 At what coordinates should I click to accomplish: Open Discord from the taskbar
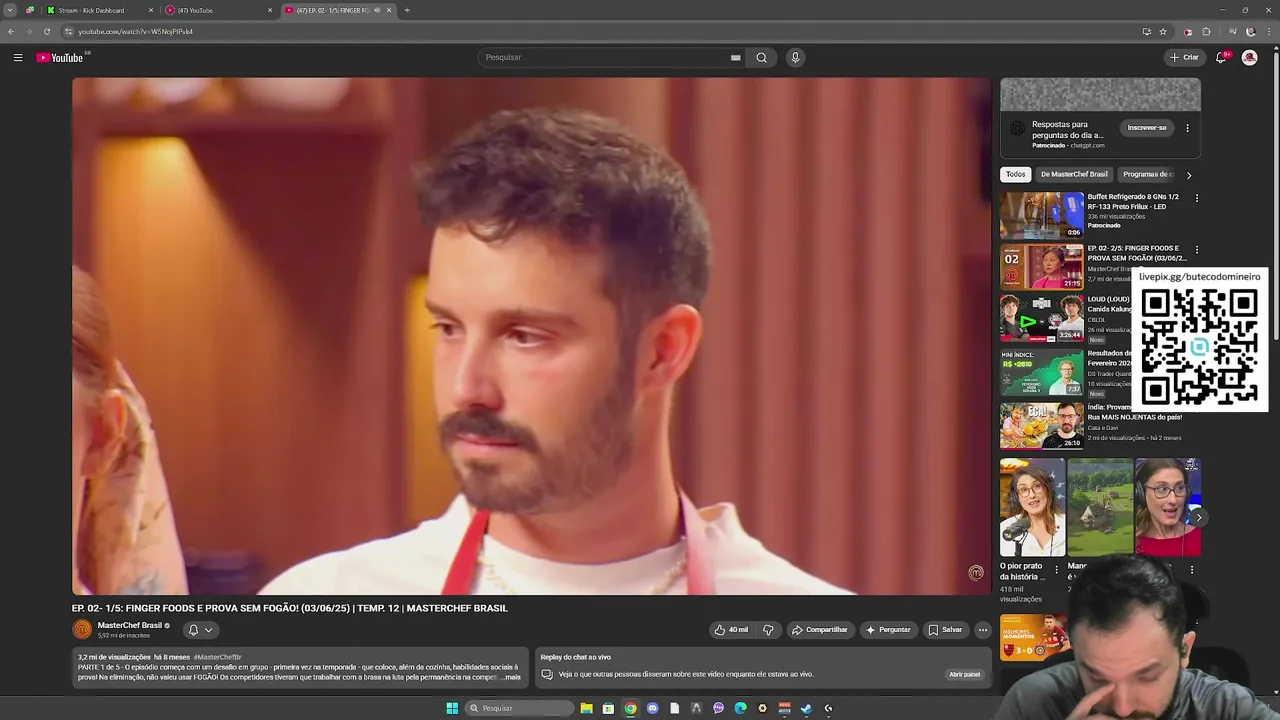click(x=653, y=708)
